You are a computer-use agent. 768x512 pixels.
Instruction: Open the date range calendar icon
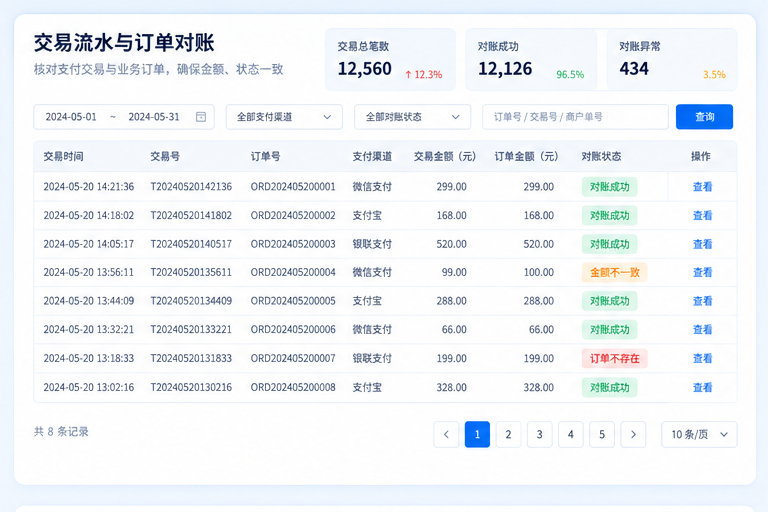click(x=201, y=117)
